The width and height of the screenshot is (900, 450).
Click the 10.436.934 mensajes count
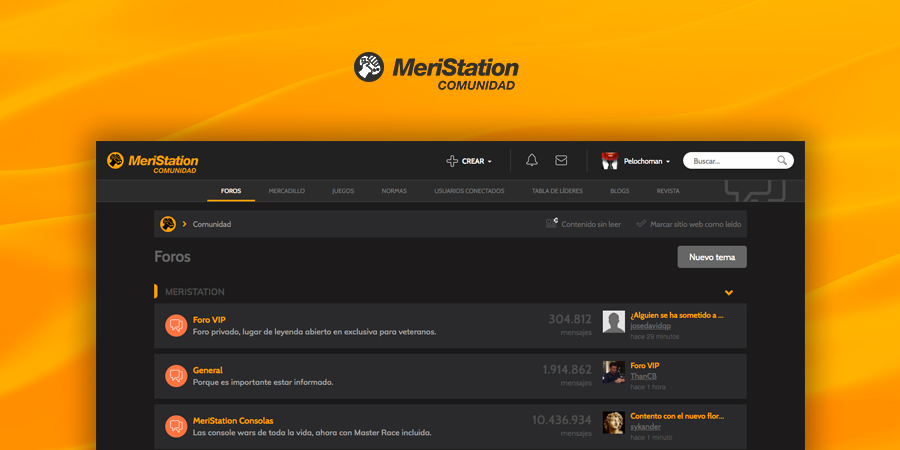click(x=561, y=425)
